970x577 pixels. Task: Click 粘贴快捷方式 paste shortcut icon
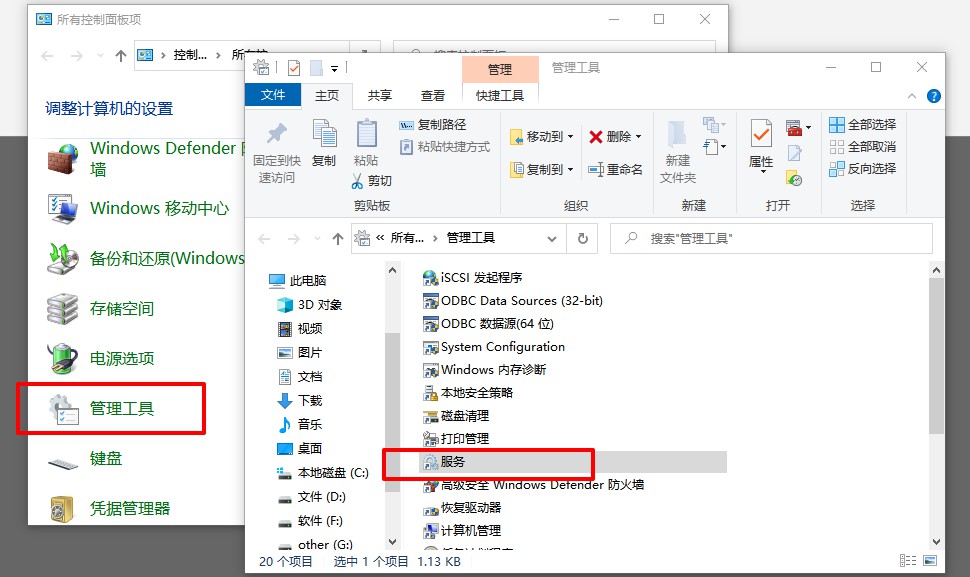click(x=445, y=147)
